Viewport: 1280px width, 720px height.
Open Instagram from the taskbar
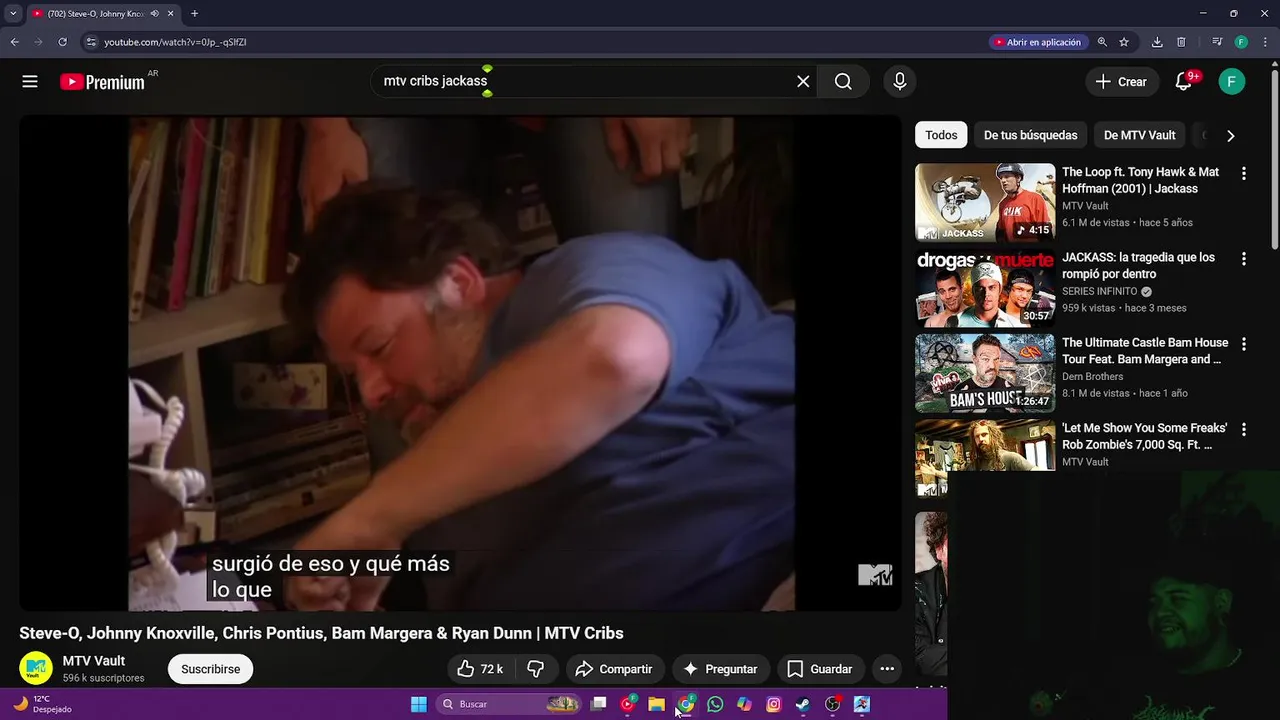pyautogui.click(x=773, y=704)
